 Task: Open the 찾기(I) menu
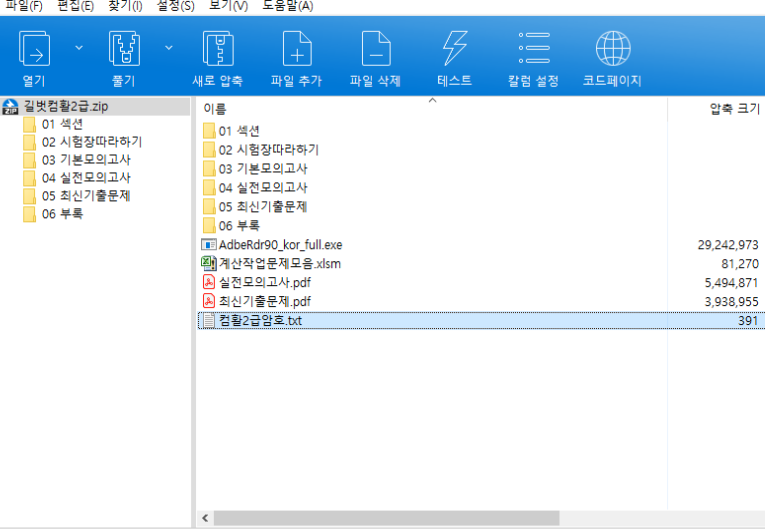tap(125, 6)
